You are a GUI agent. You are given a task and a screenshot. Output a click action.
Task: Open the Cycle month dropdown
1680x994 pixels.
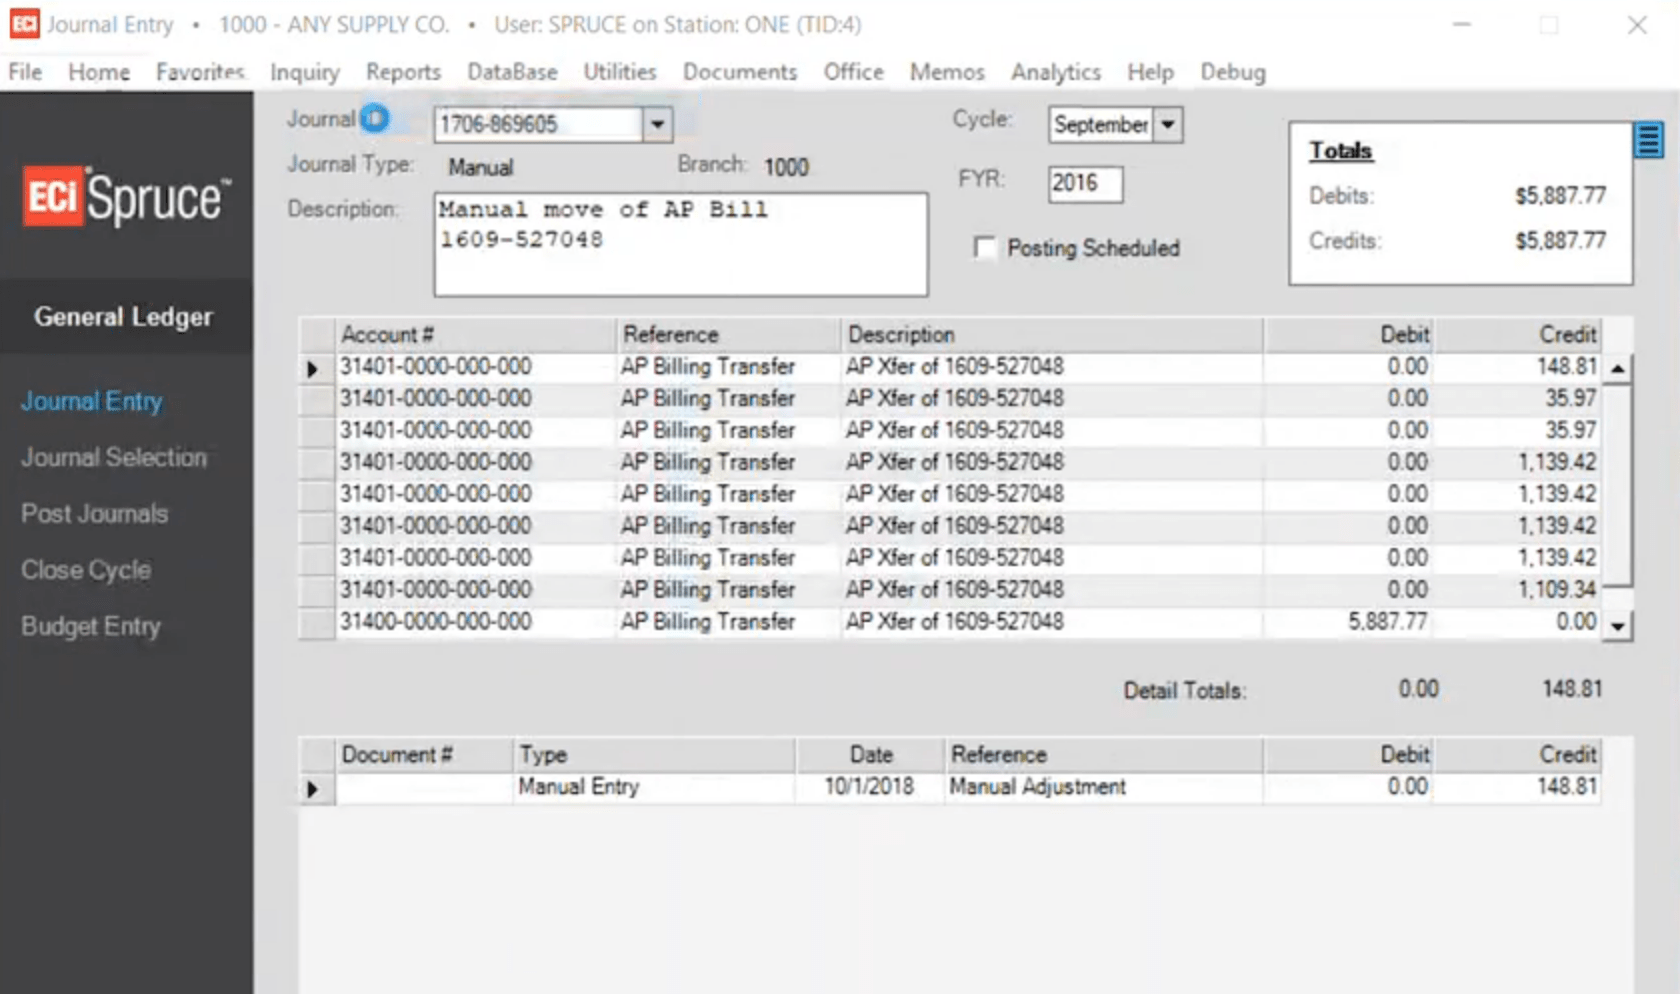[1167, 125]
